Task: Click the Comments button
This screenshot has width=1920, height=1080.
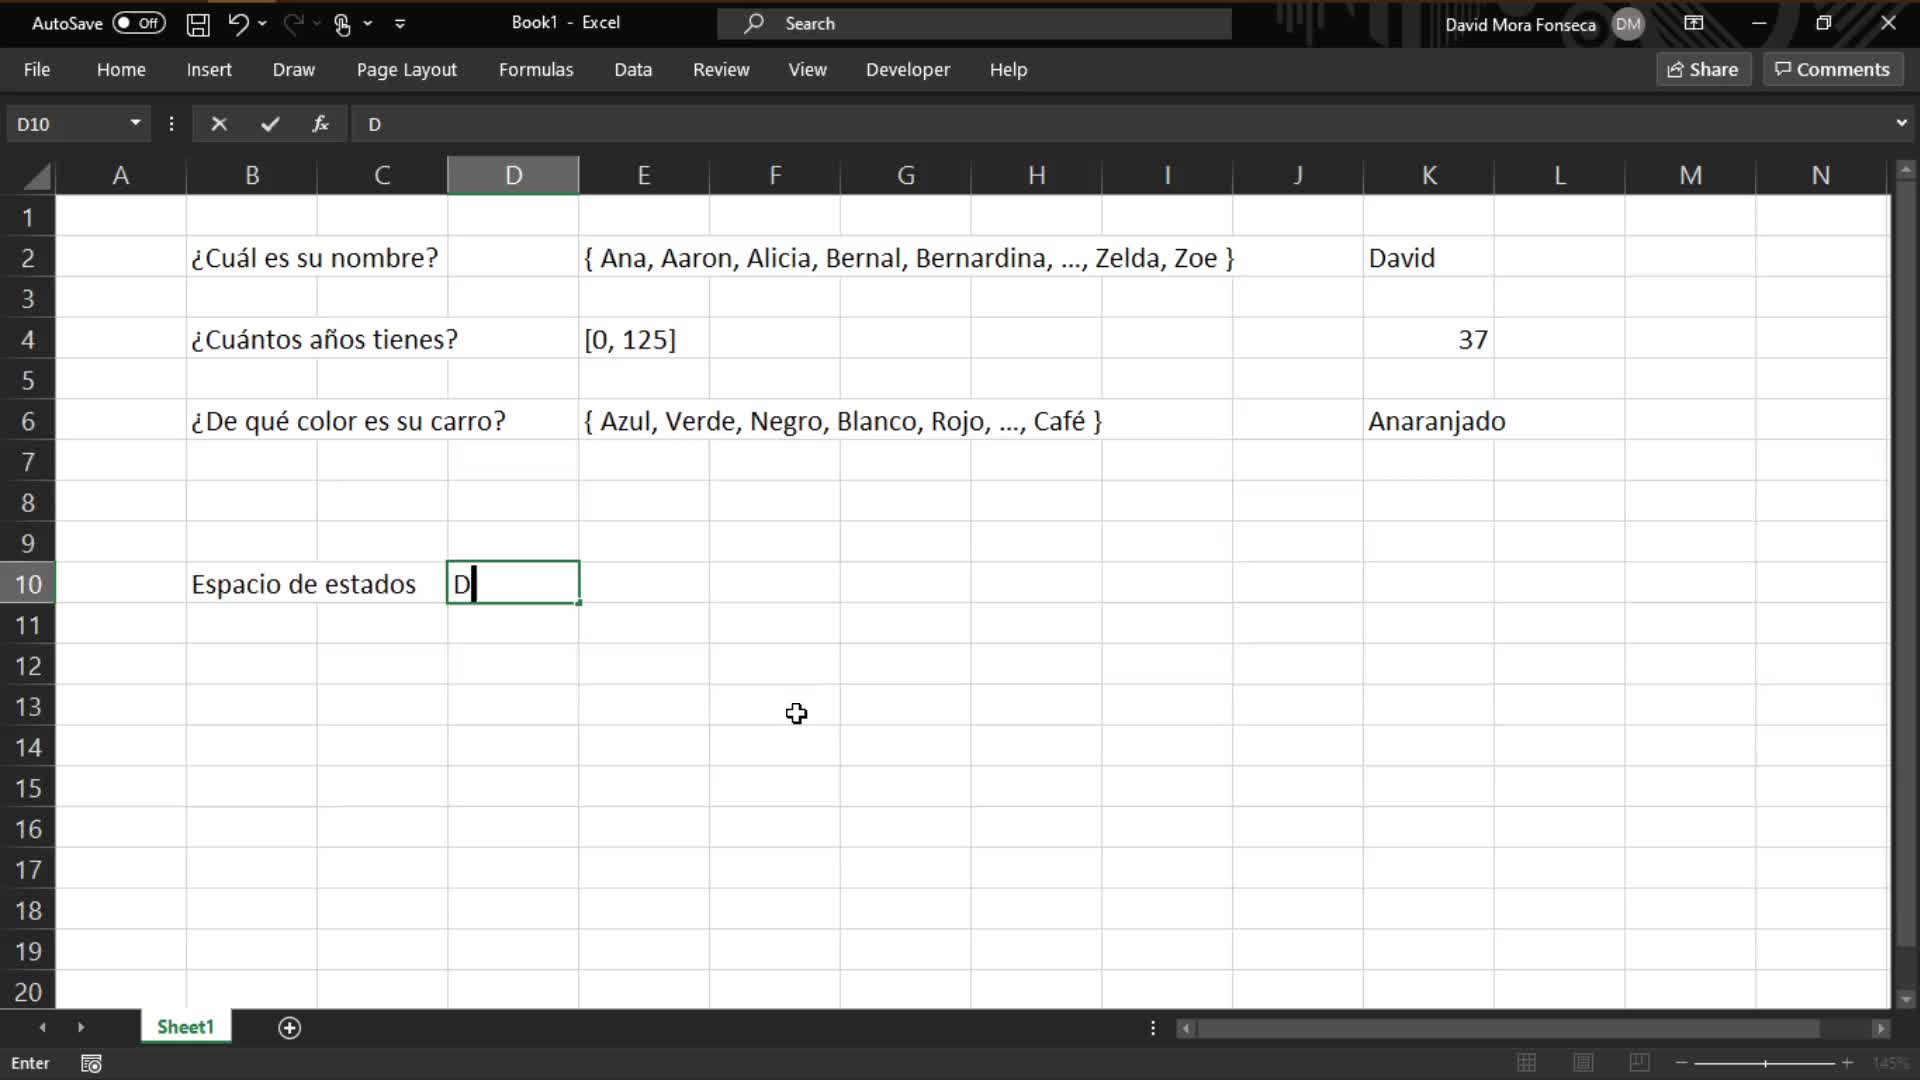Action: (x=1832, y=70)
